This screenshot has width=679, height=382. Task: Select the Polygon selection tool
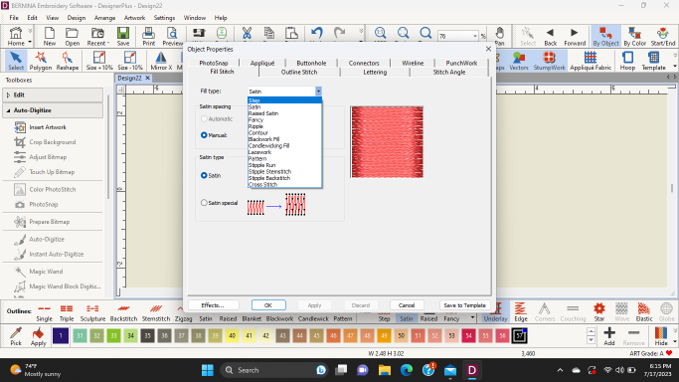point(40,61)
